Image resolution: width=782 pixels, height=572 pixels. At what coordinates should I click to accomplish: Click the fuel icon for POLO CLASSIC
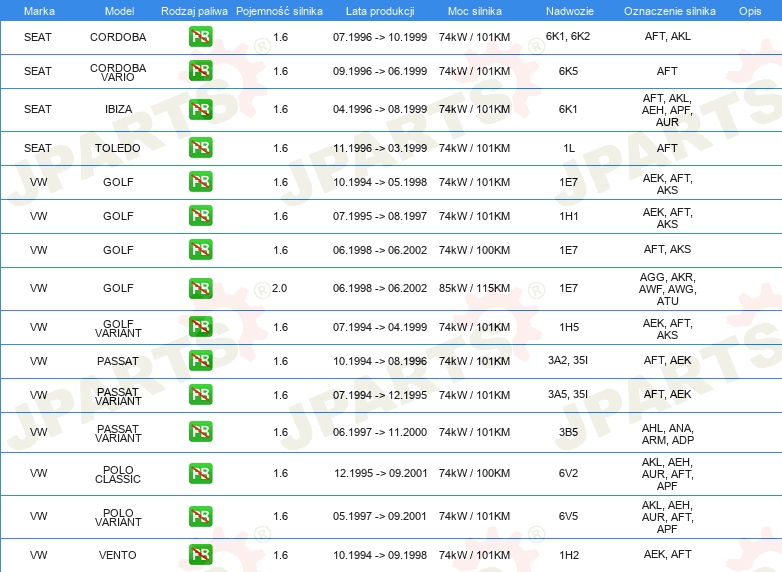200,473
